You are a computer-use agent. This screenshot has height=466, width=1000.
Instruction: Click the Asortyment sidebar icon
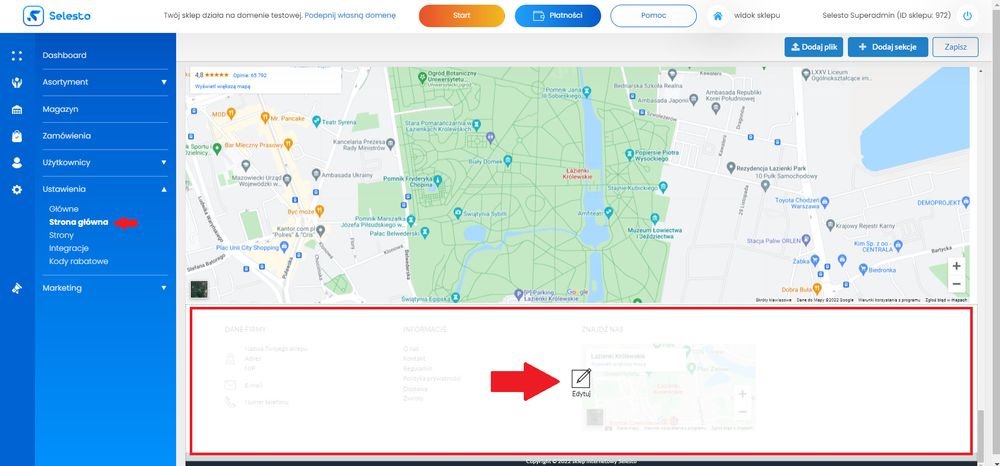[x=17, y=82]
